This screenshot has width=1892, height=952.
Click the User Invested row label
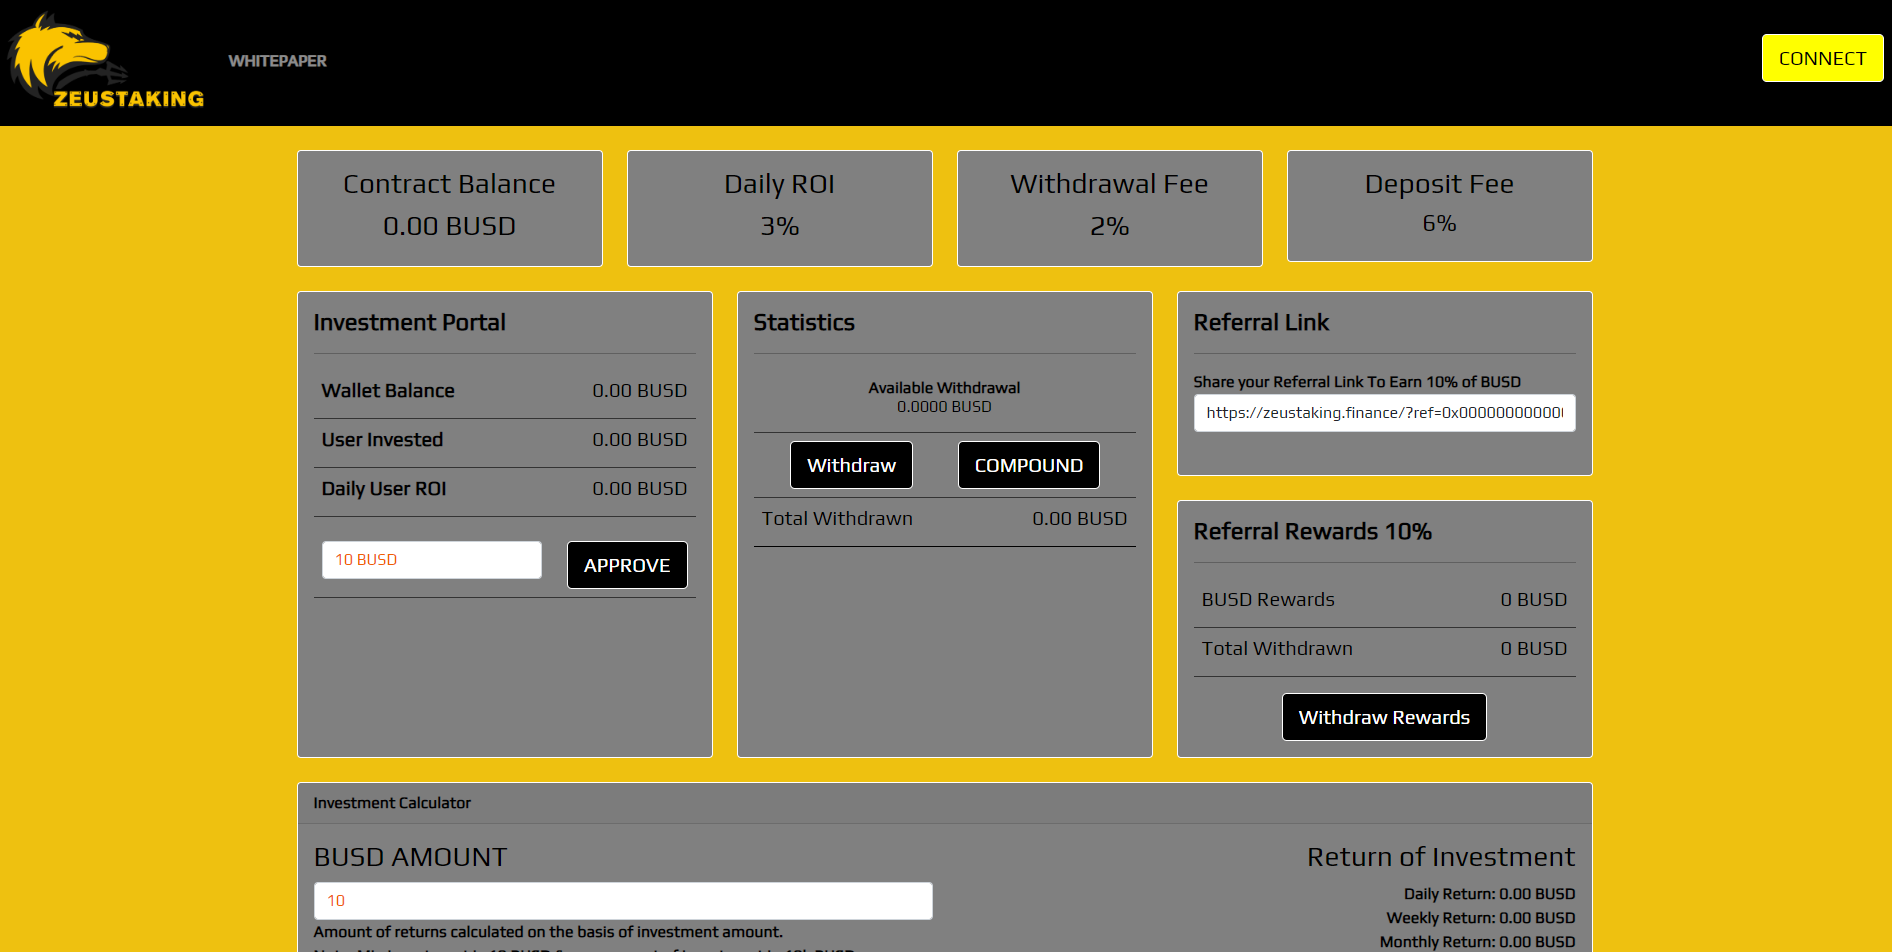coord(382,440)
